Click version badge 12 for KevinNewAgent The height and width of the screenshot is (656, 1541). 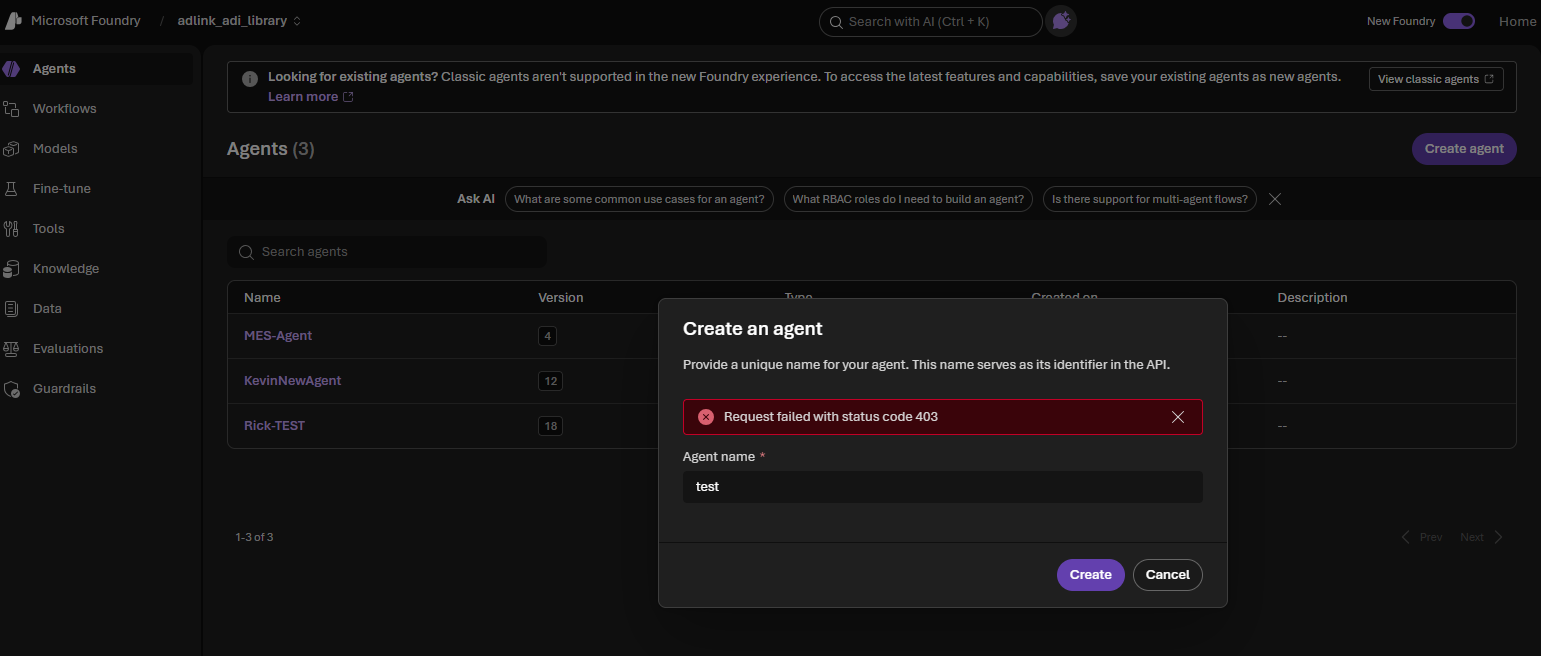point(550,381)
